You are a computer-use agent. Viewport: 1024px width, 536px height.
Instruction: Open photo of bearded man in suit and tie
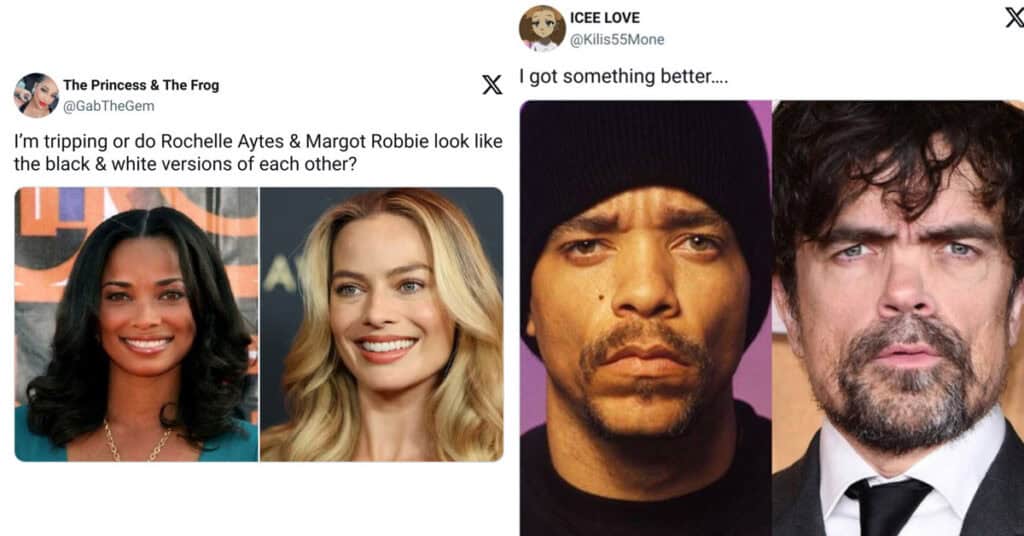click(899, 318)
